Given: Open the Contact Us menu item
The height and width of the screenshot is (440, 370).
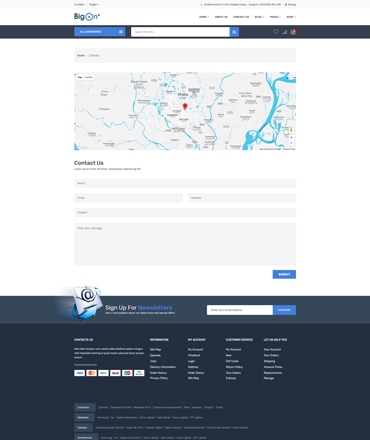Looking at the screenshot, I should coord(241,17).
